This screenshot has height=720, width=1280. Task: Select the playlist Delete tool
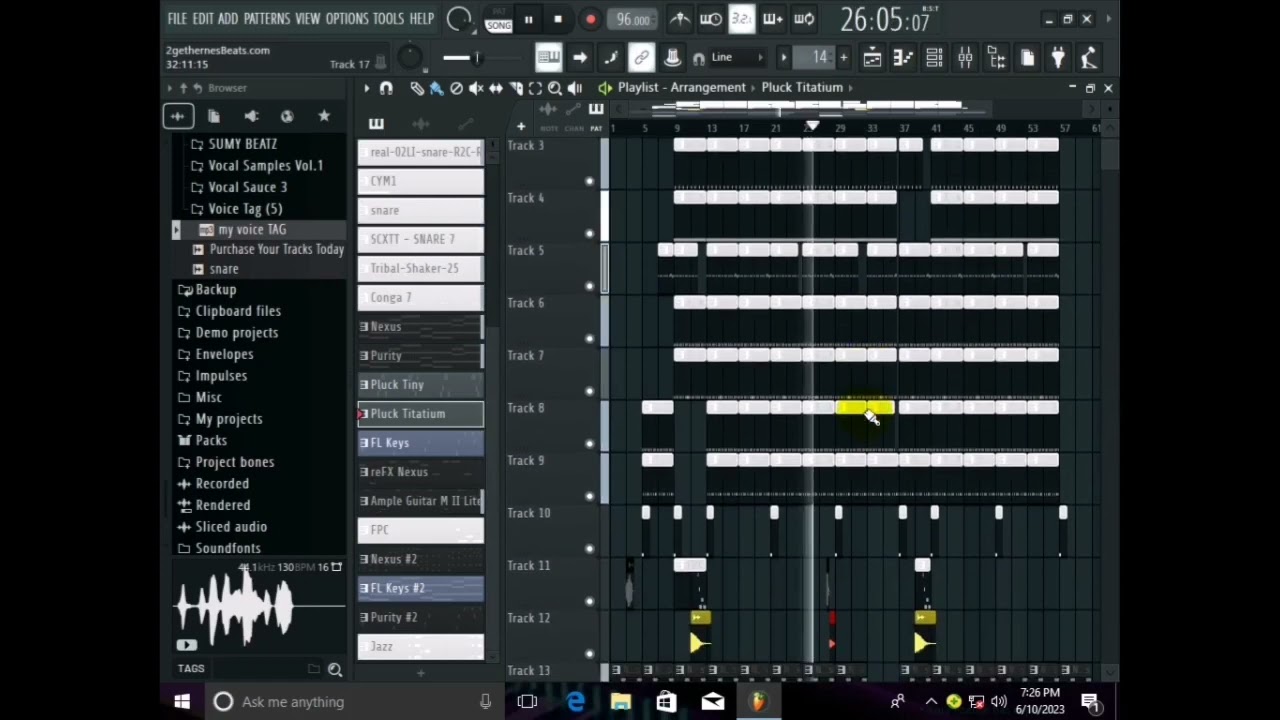(x=457, y=89)
